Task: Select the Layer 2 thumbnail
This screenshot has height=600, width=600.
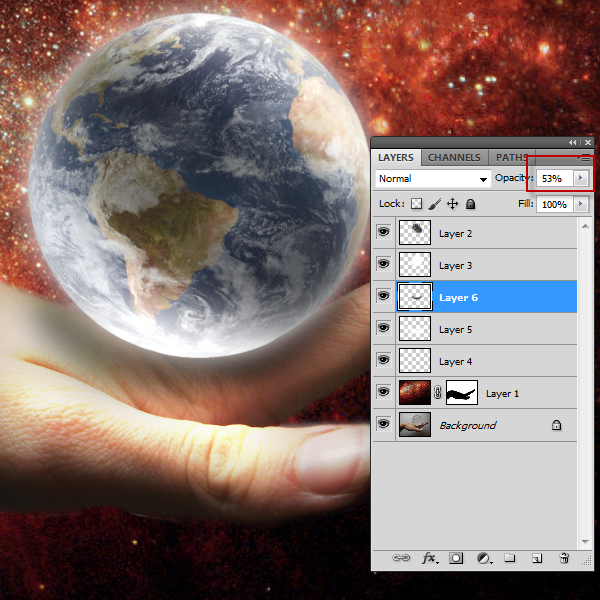Action: (415, 232)
